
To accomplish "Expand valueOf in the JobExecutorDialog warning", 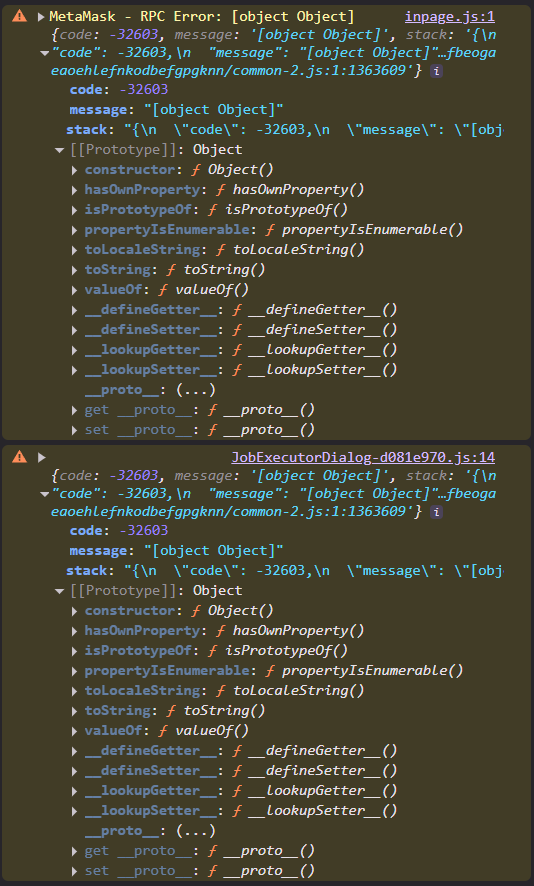I will click(x=75, y=731).
